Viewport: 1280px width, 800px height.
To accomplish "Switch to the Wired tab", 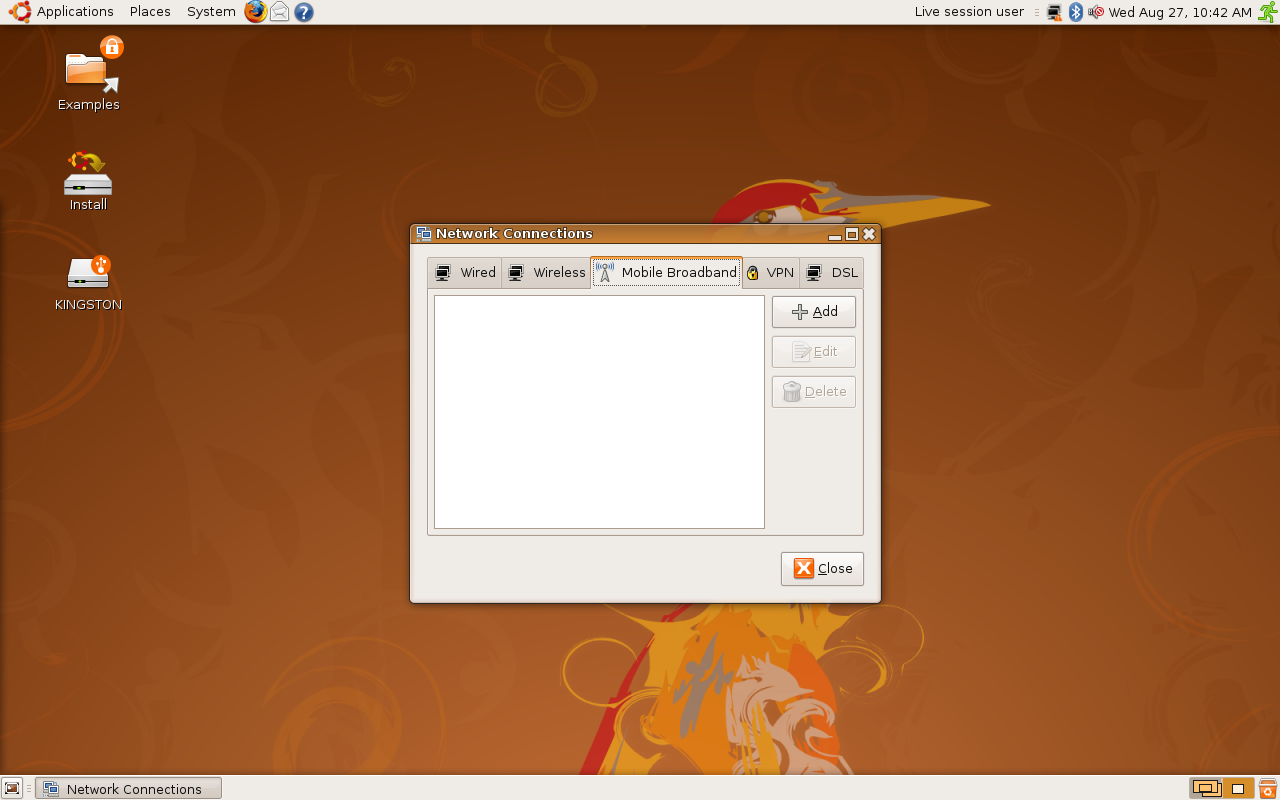I will click(x=465, y=273).
